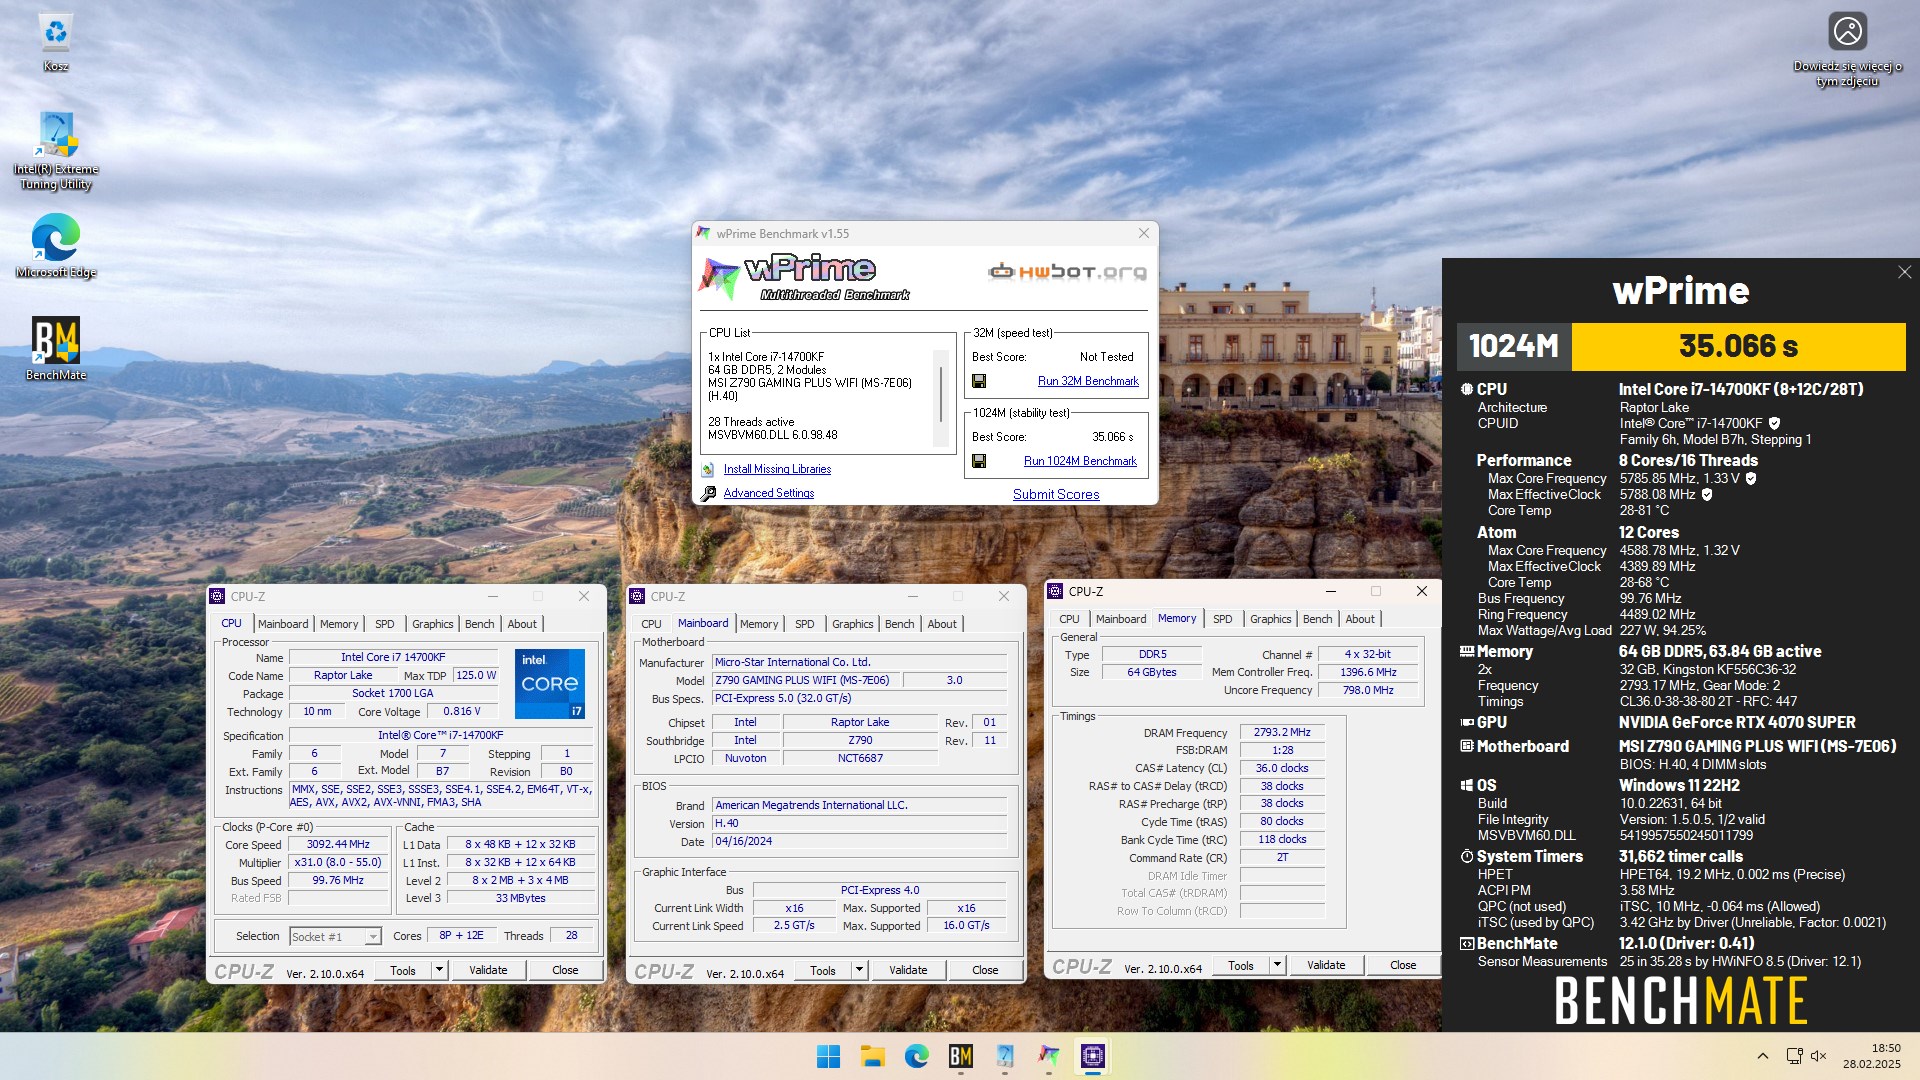Click the BIOS Version H.40 field
Screen dimensions: 1920x1080
[859, 823]
